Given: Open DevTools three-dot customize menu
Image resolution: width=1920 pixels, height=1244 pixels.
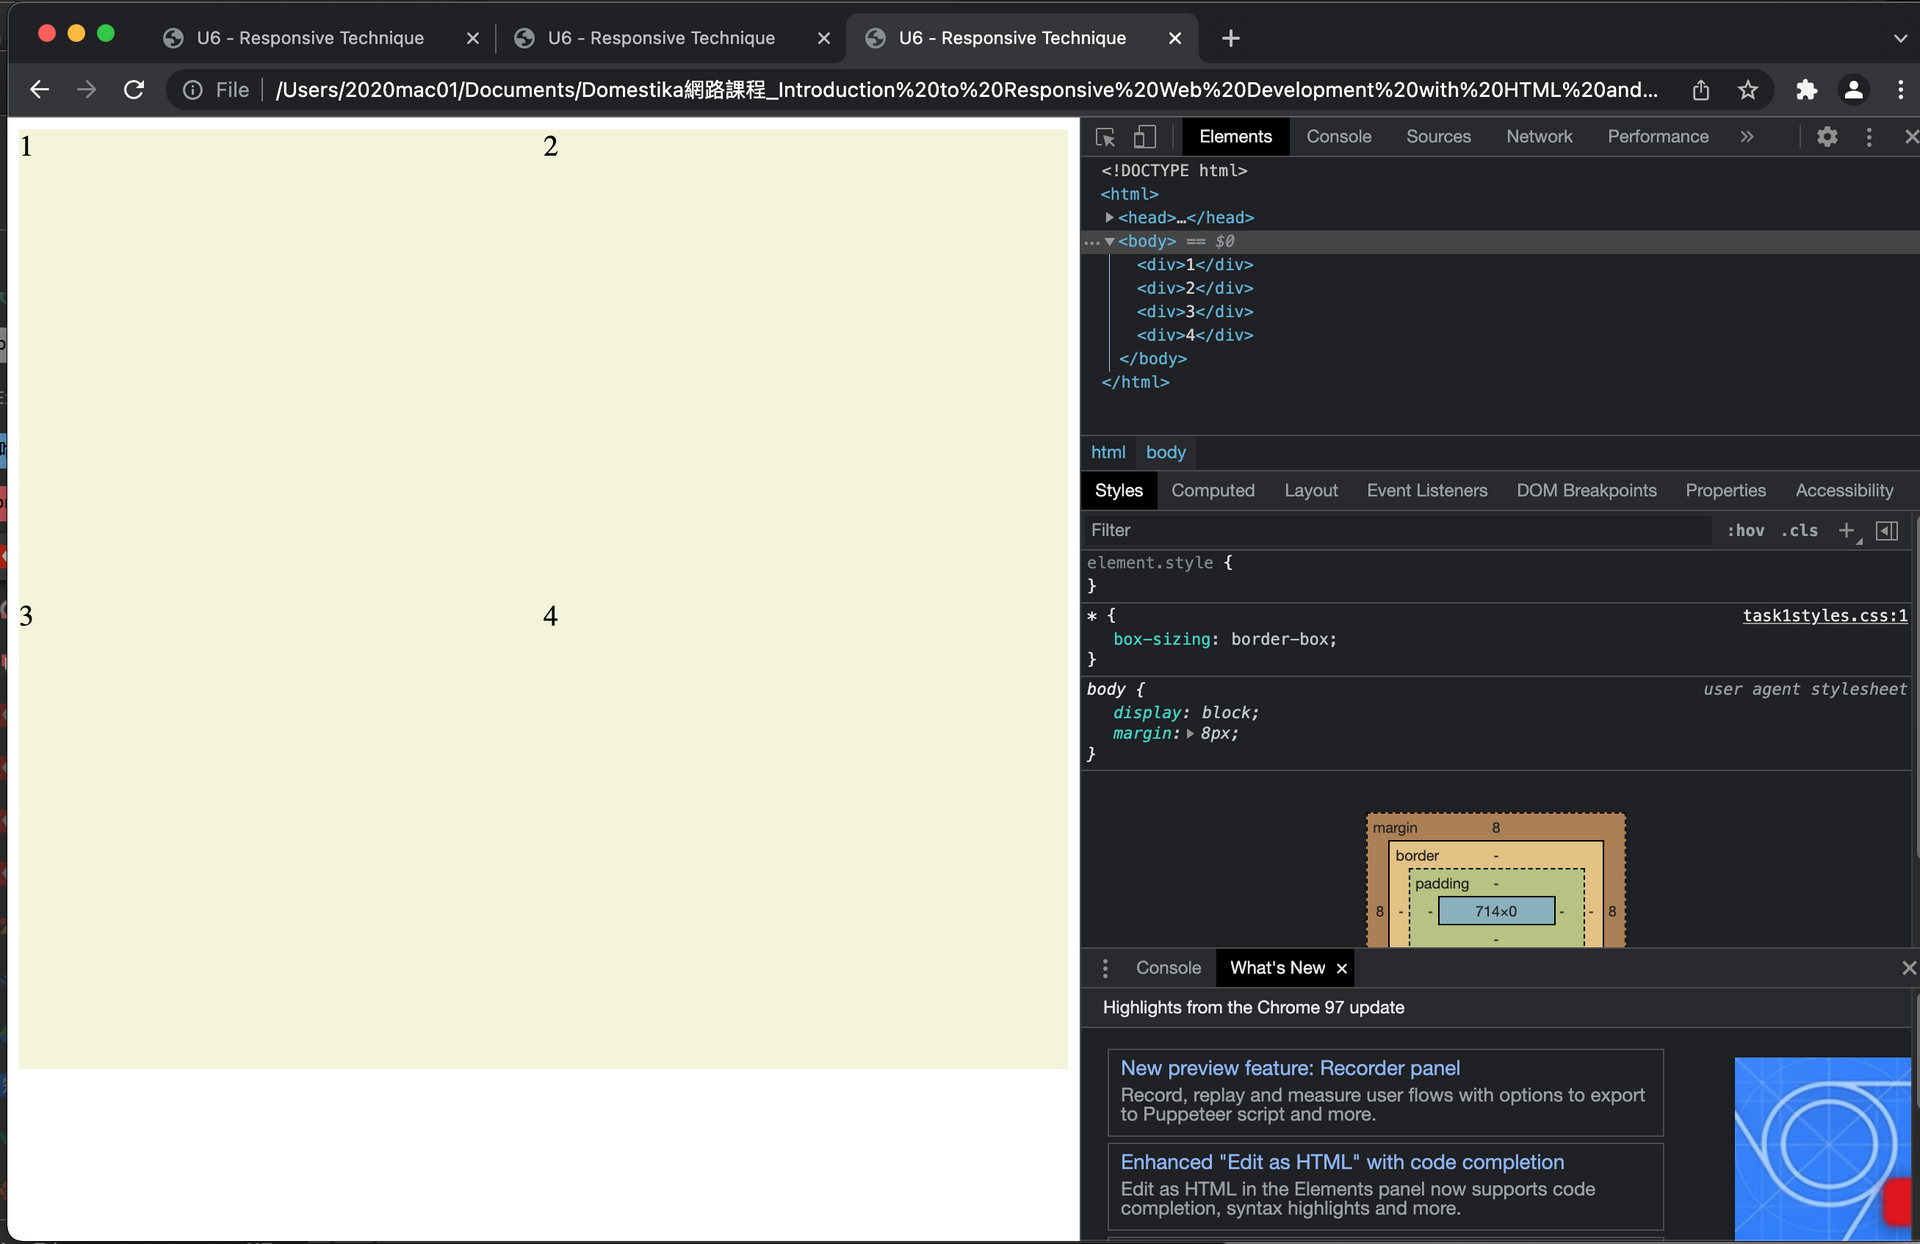Looking at the screenshot, I should 1869,137.
